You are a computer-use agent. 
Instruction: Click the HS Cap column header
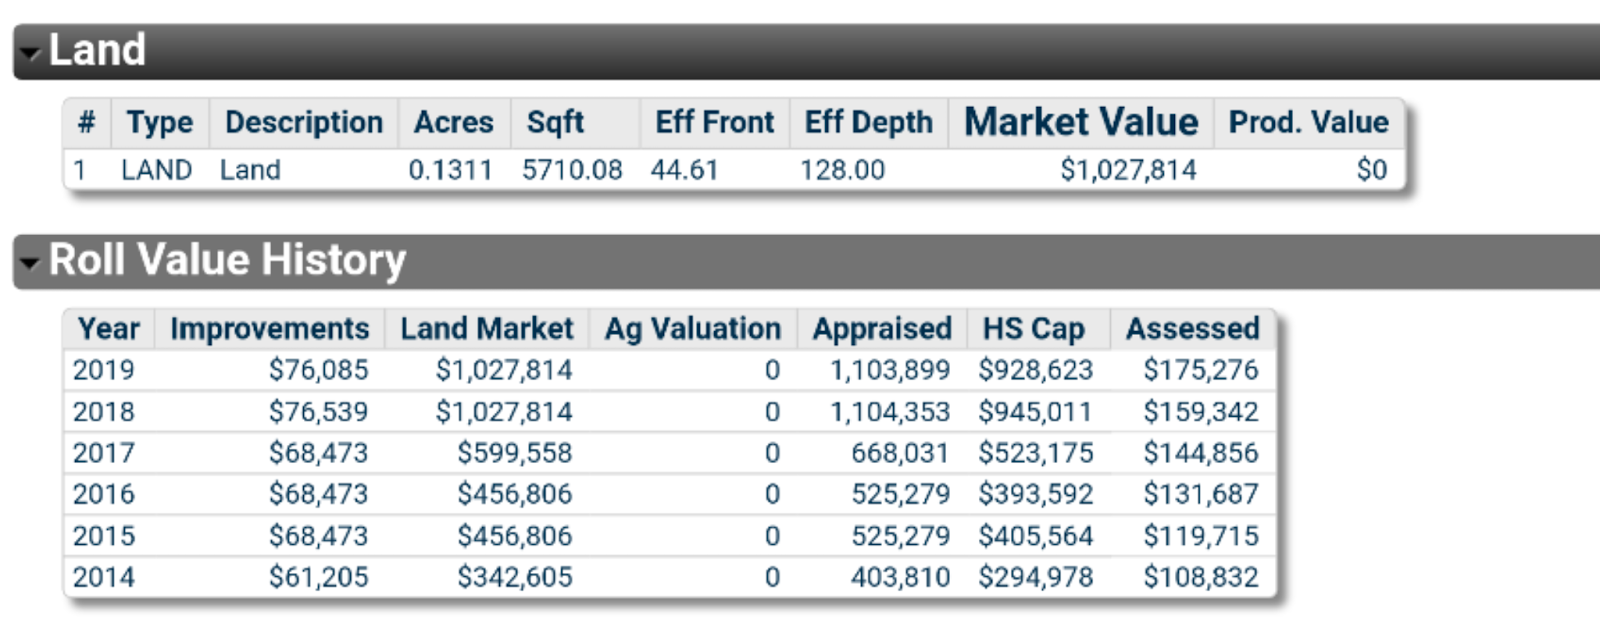1033,329
